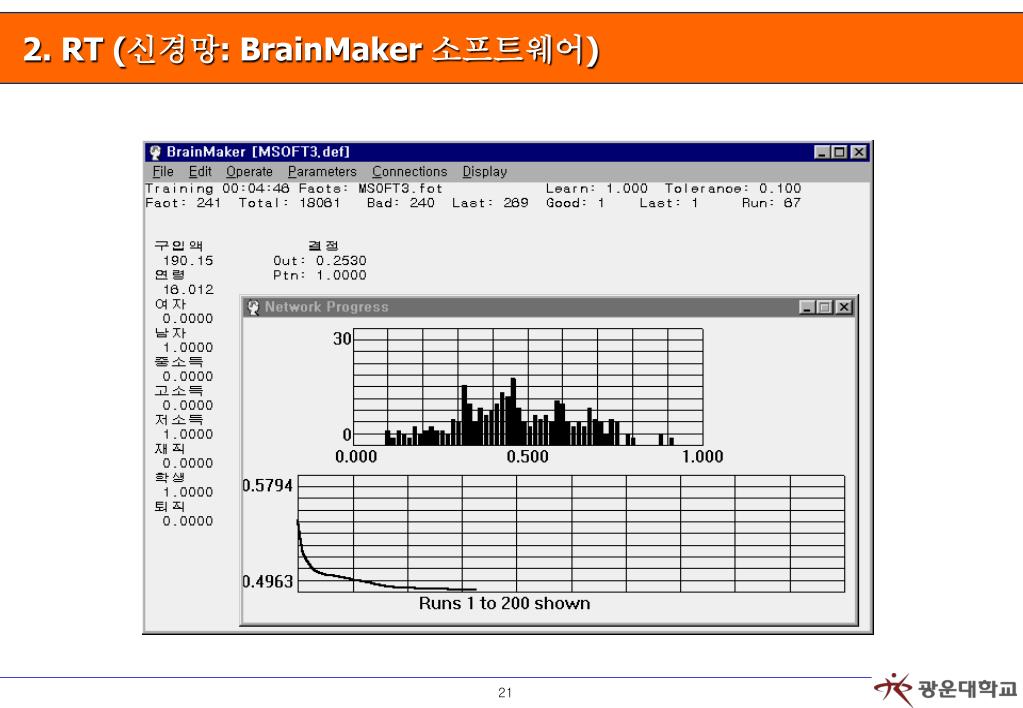Click the Facts: MSOFT3.fct file name

tap(371, 189)
